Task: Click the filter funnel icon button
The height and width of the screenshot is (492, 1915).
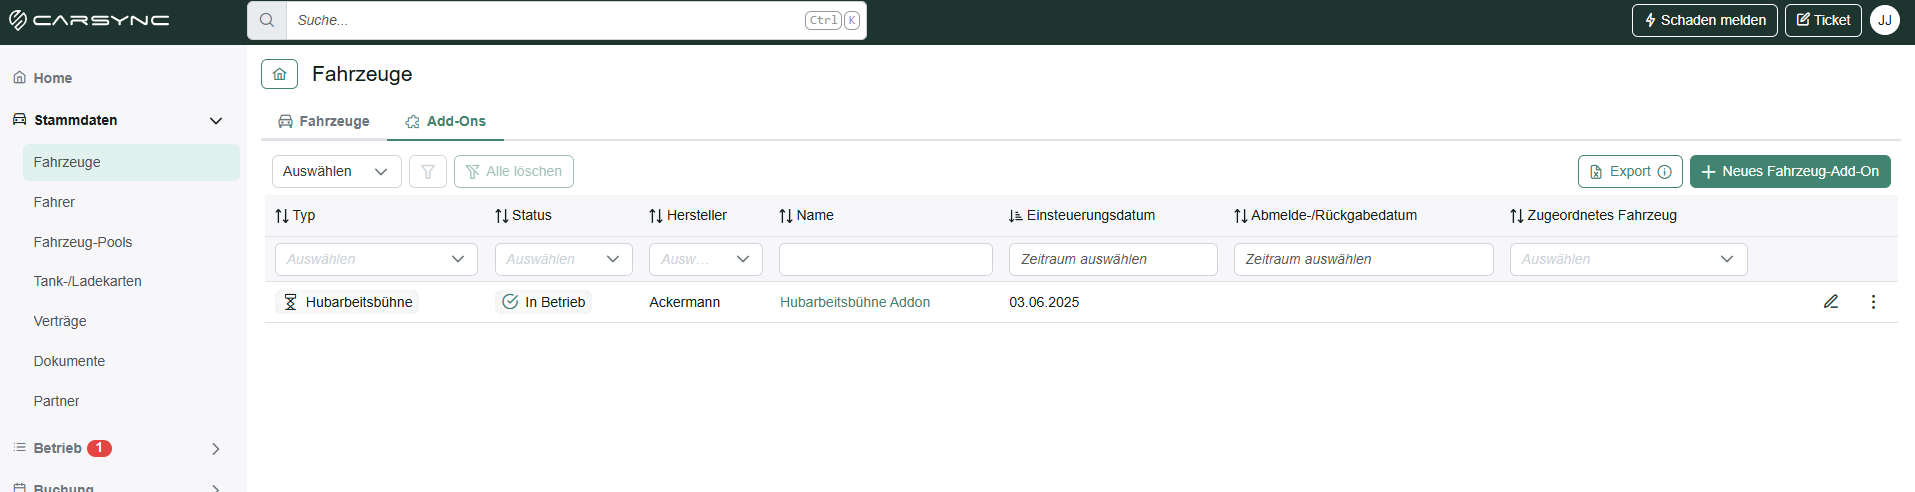Action: click(x=428, y=171)
